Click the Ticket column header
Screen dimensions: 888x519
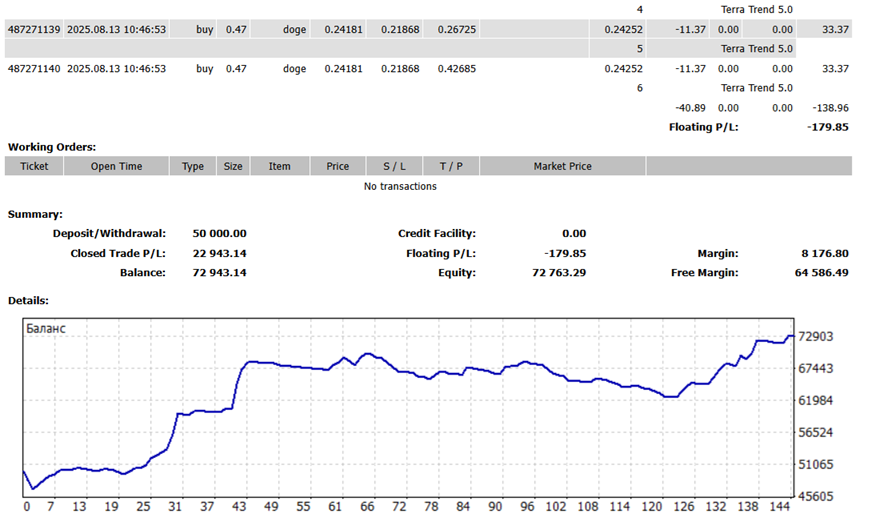(x=34, y=166)
